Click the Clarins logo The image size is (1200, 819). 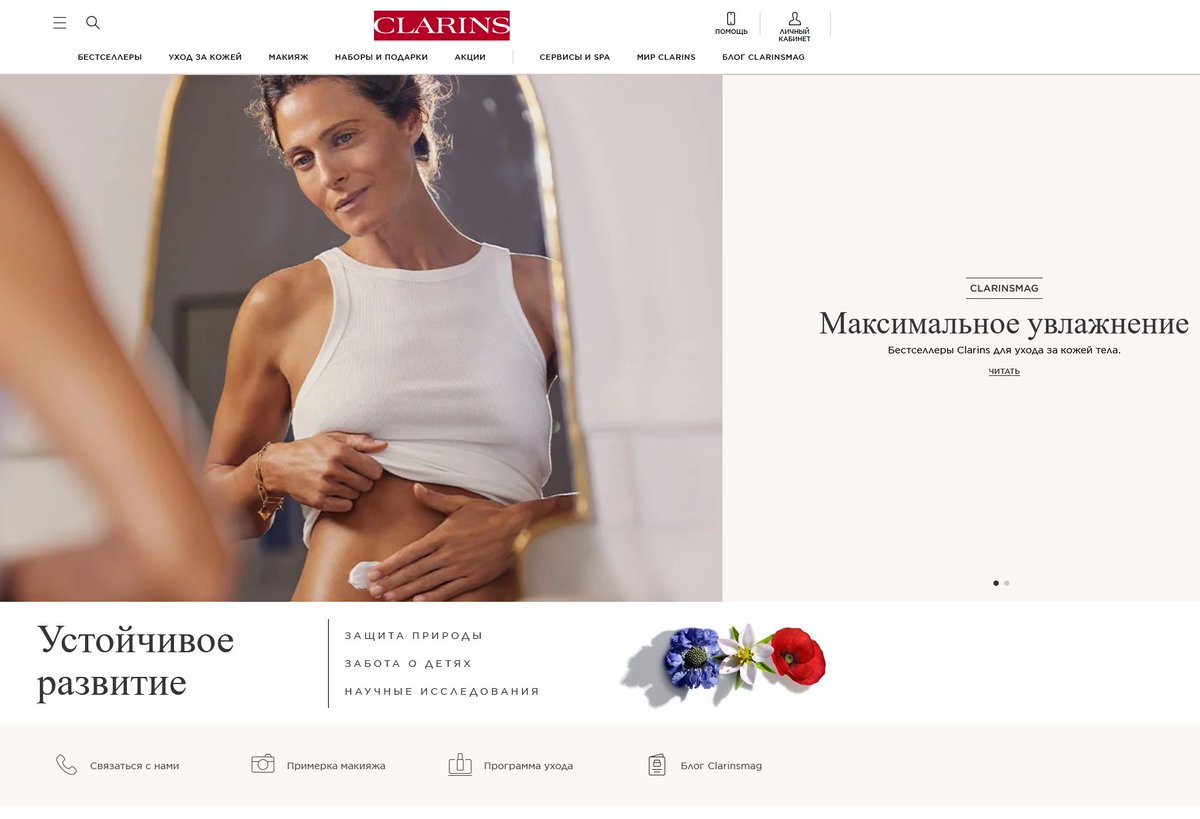(x=442, y=25)
